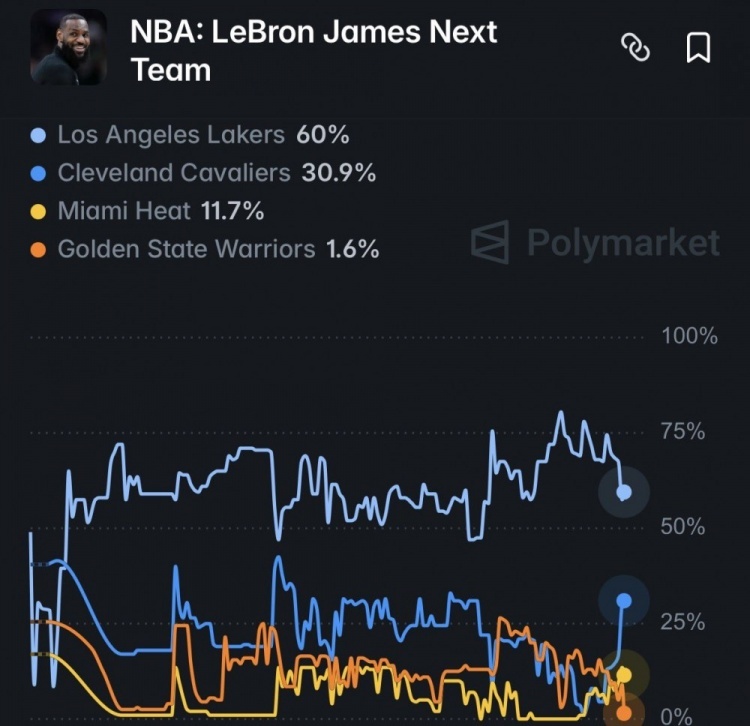Image resolution: width=750 pixels, height=726 pixels.
Task: Click the Warriors line endpoint marker
Action: [x=624, y=714]
